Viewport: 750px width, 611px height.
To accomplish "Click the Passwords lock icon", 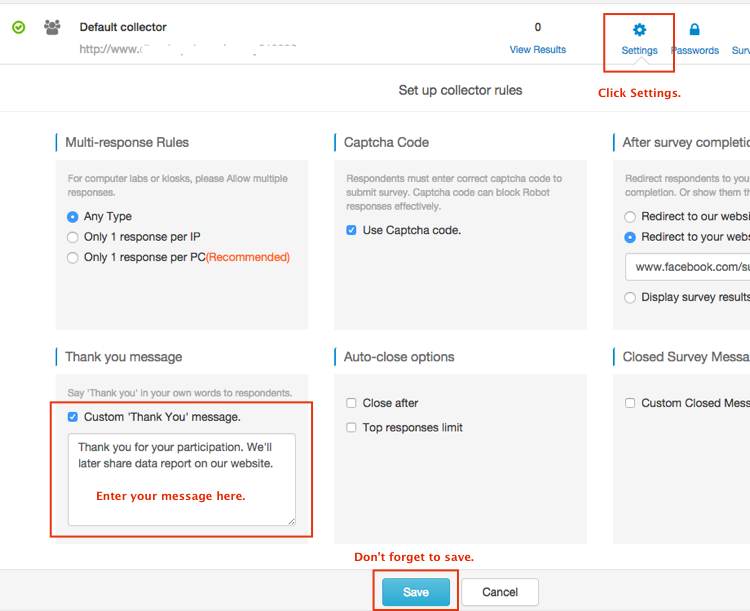I will tap(695, 31).
